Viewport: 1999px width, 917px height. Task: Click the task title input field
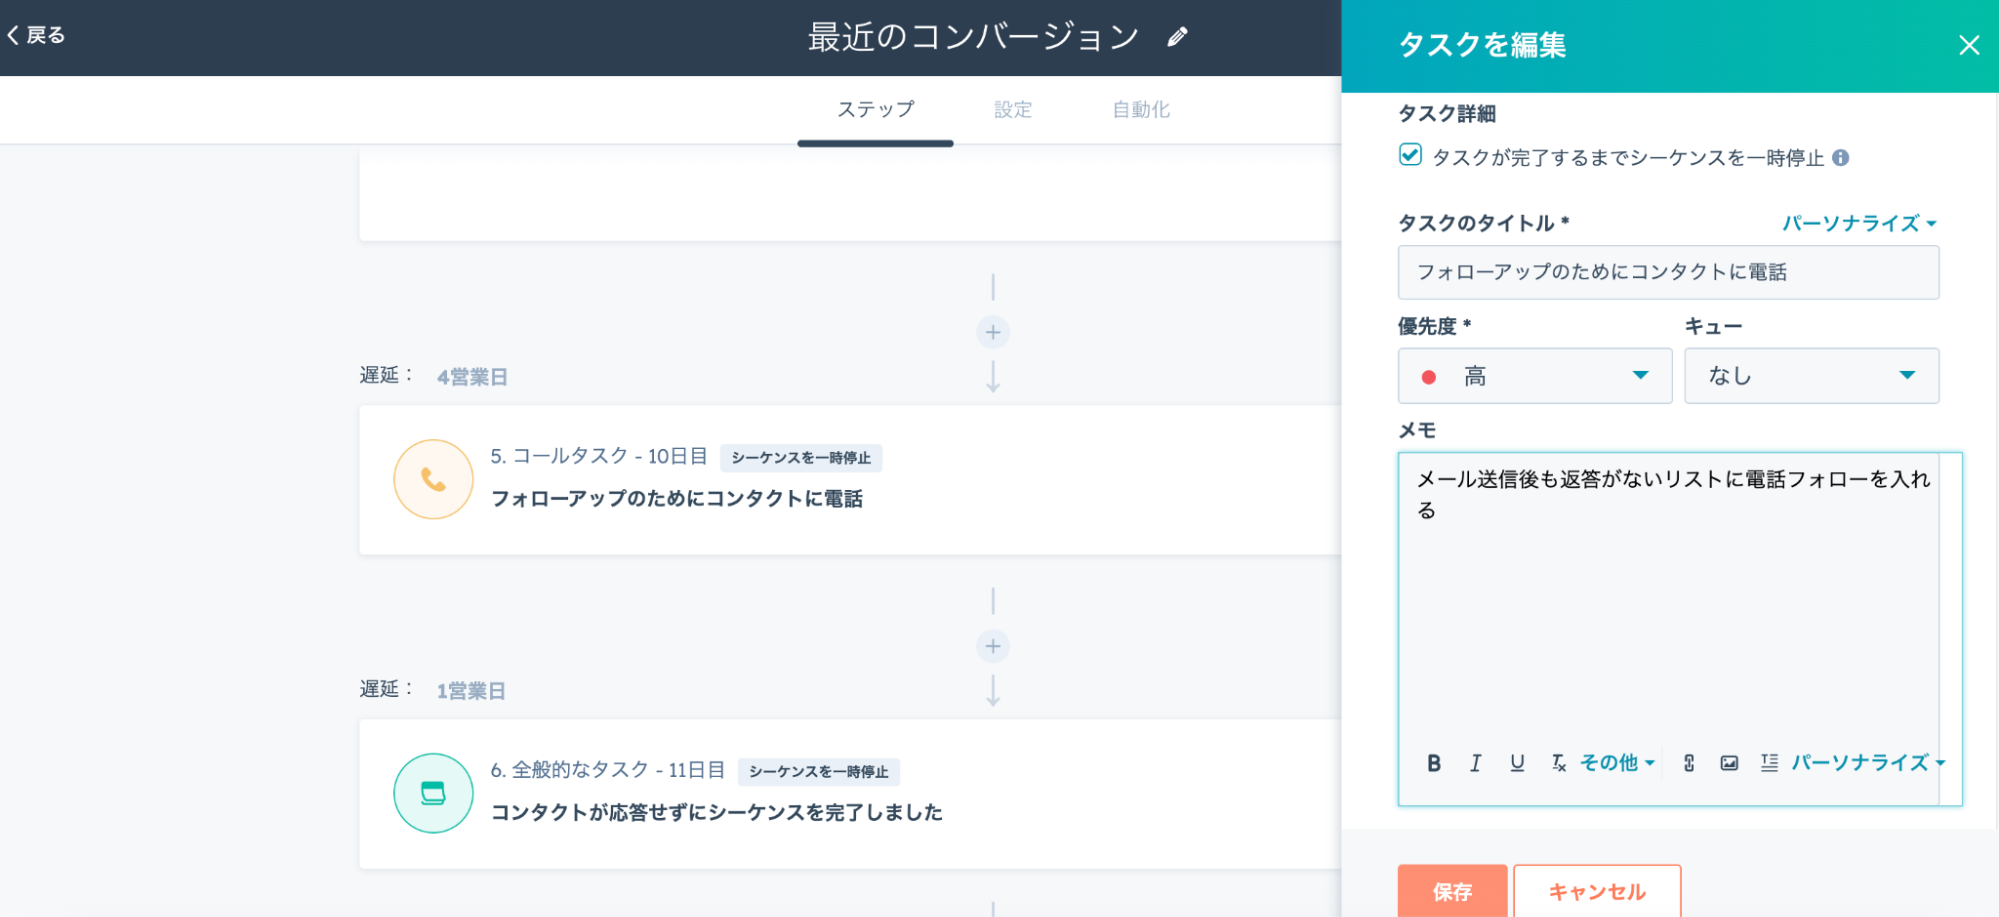(x=1667, y=272)
